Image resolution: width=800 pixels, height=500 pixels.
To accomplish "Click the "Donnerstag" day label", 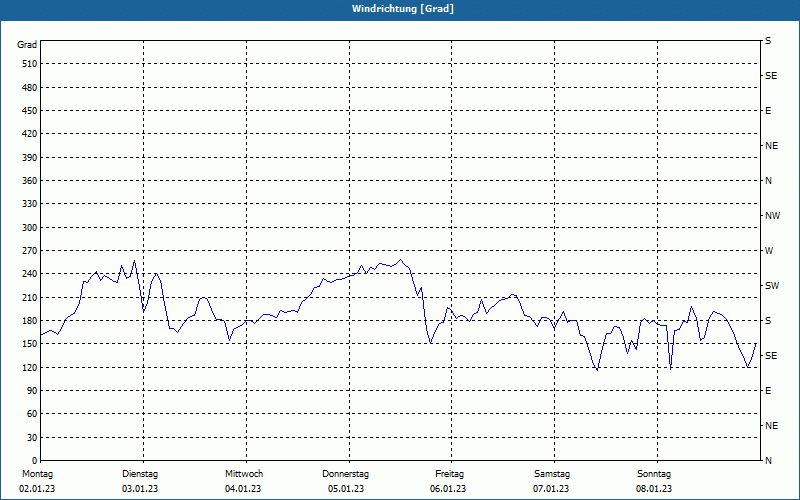I will pos(345,474).
